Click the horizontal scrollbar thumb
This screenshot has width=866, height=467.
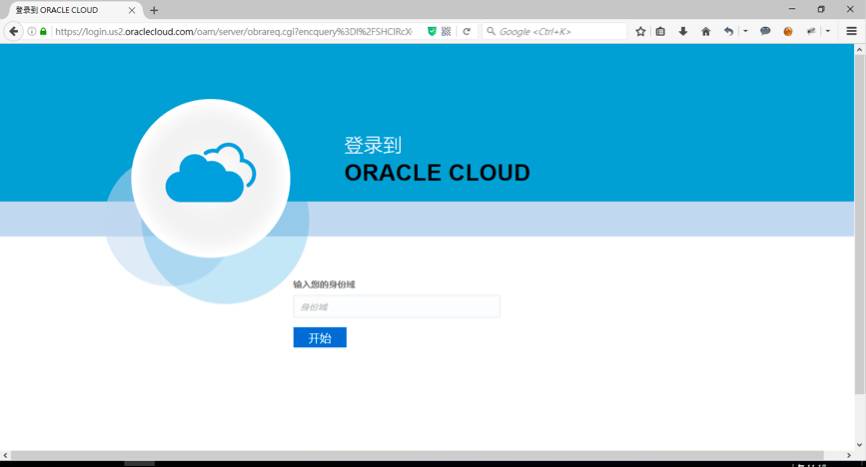[x=418, y=455]
